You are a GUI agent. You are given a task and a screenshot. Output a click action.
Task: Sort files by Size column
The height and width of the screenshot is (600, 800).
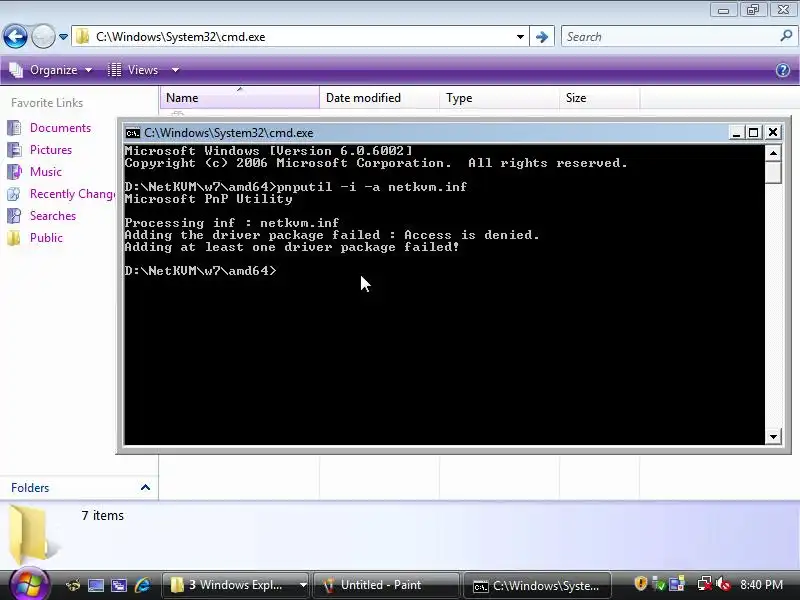click(599, 97)
